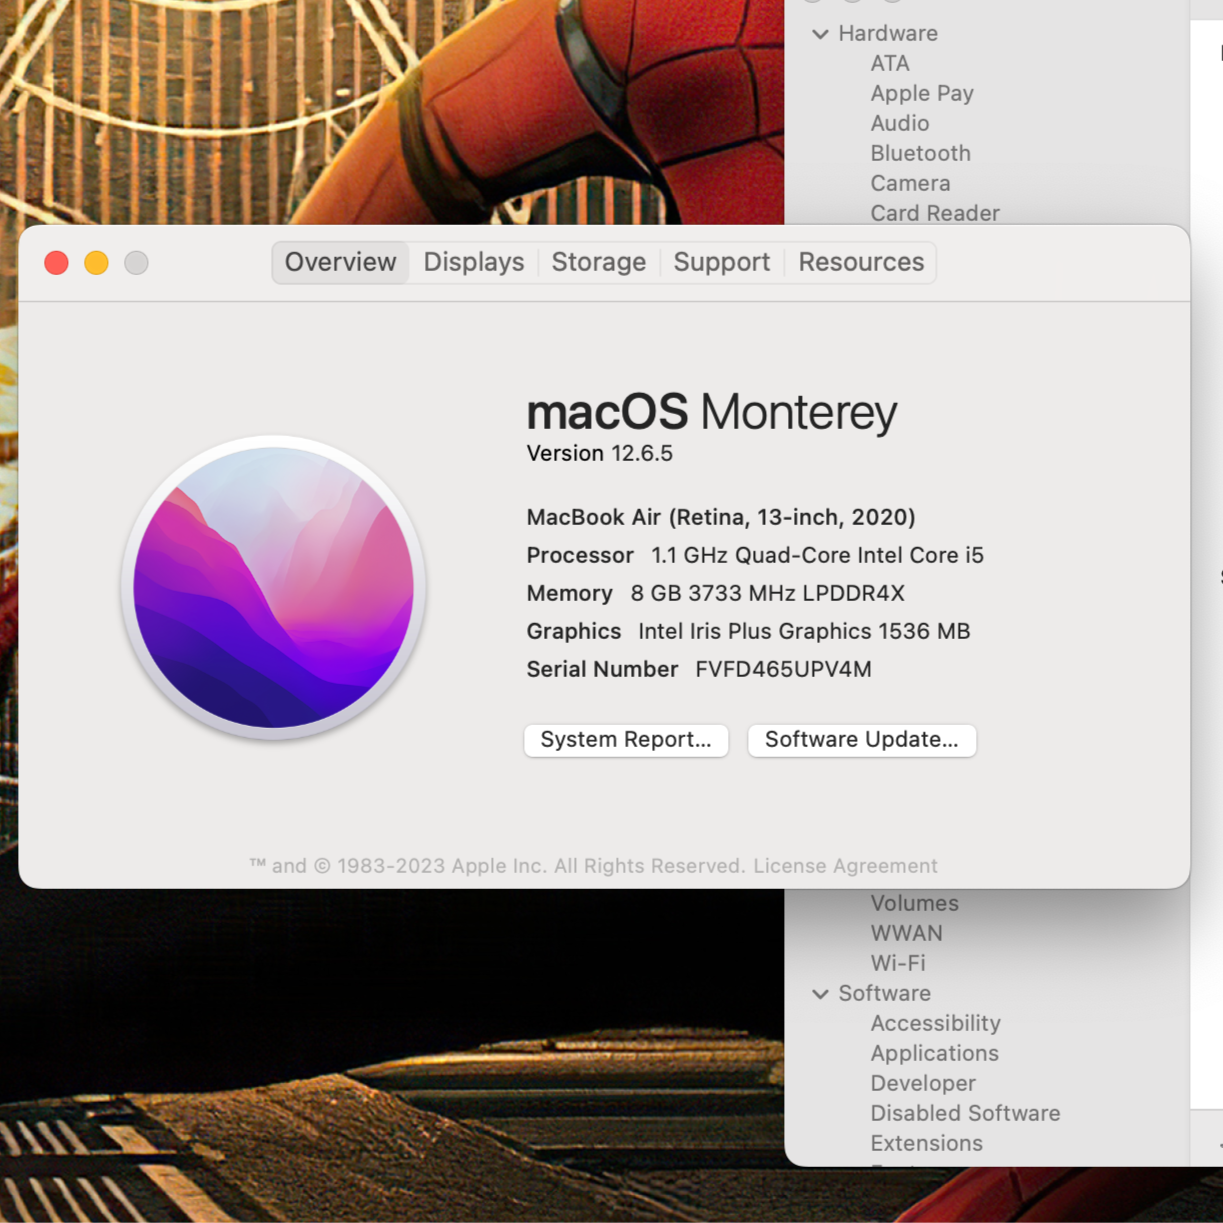Open the Support tab
Viewport: 1223px width, 1223px height.
(x=722, y=262)
